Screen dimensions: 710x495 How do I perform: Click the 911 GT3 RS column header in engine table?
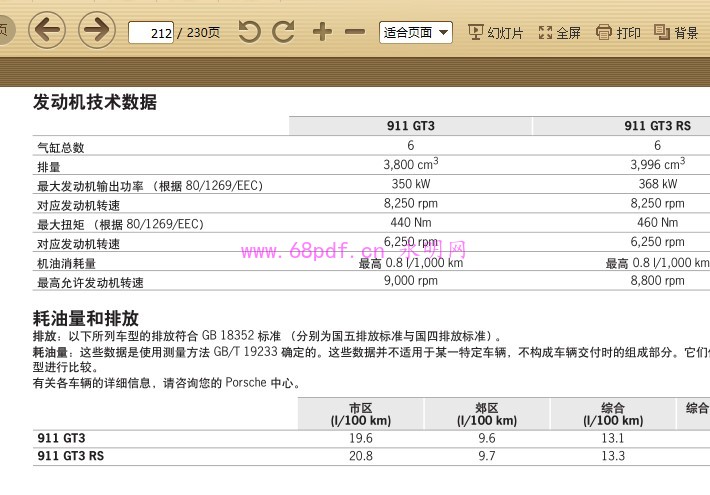tap(657, 126)
